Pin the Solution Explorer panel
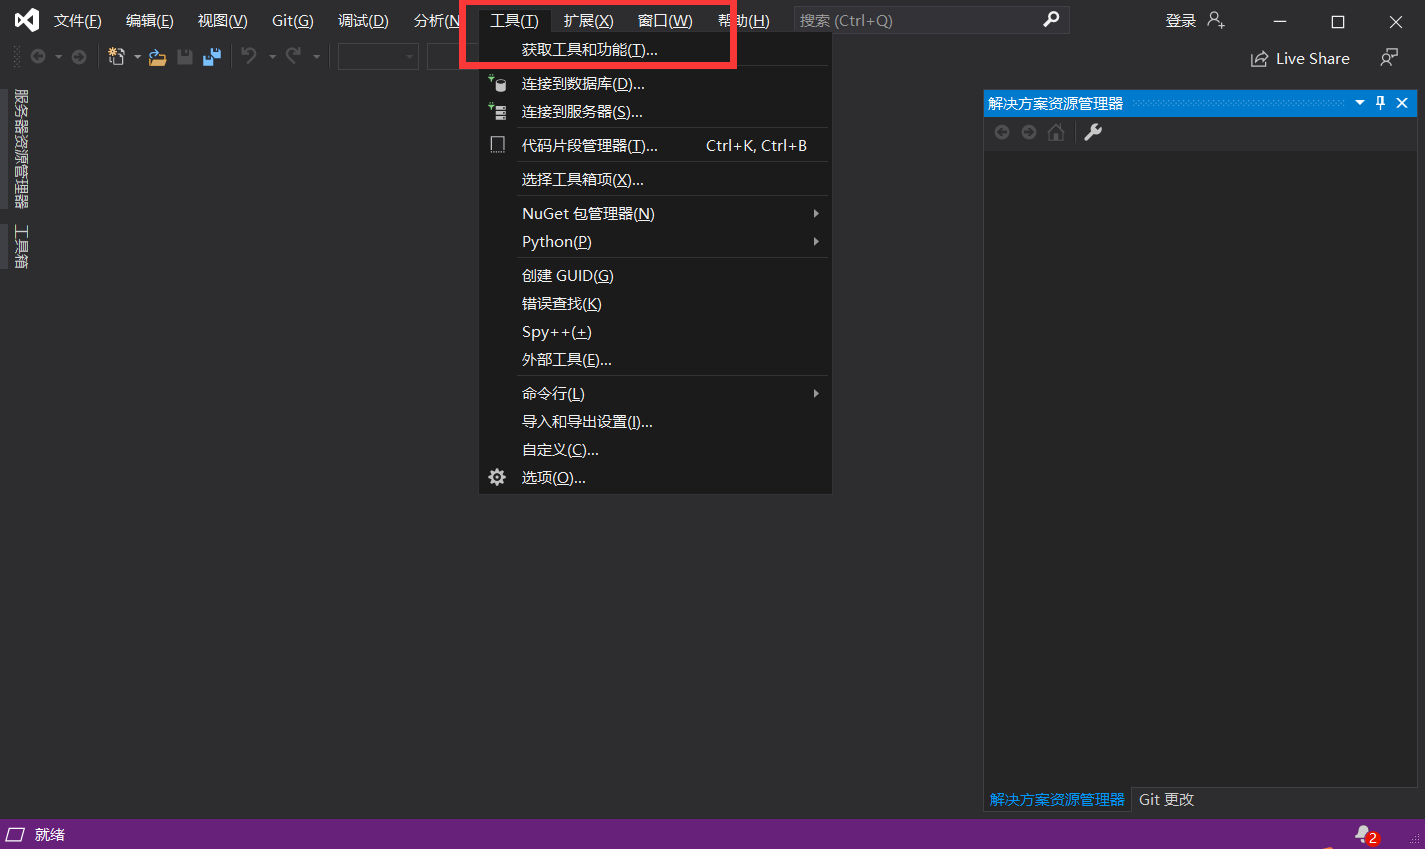This screenshot has height=849, width=1425. coord(1380,102)
